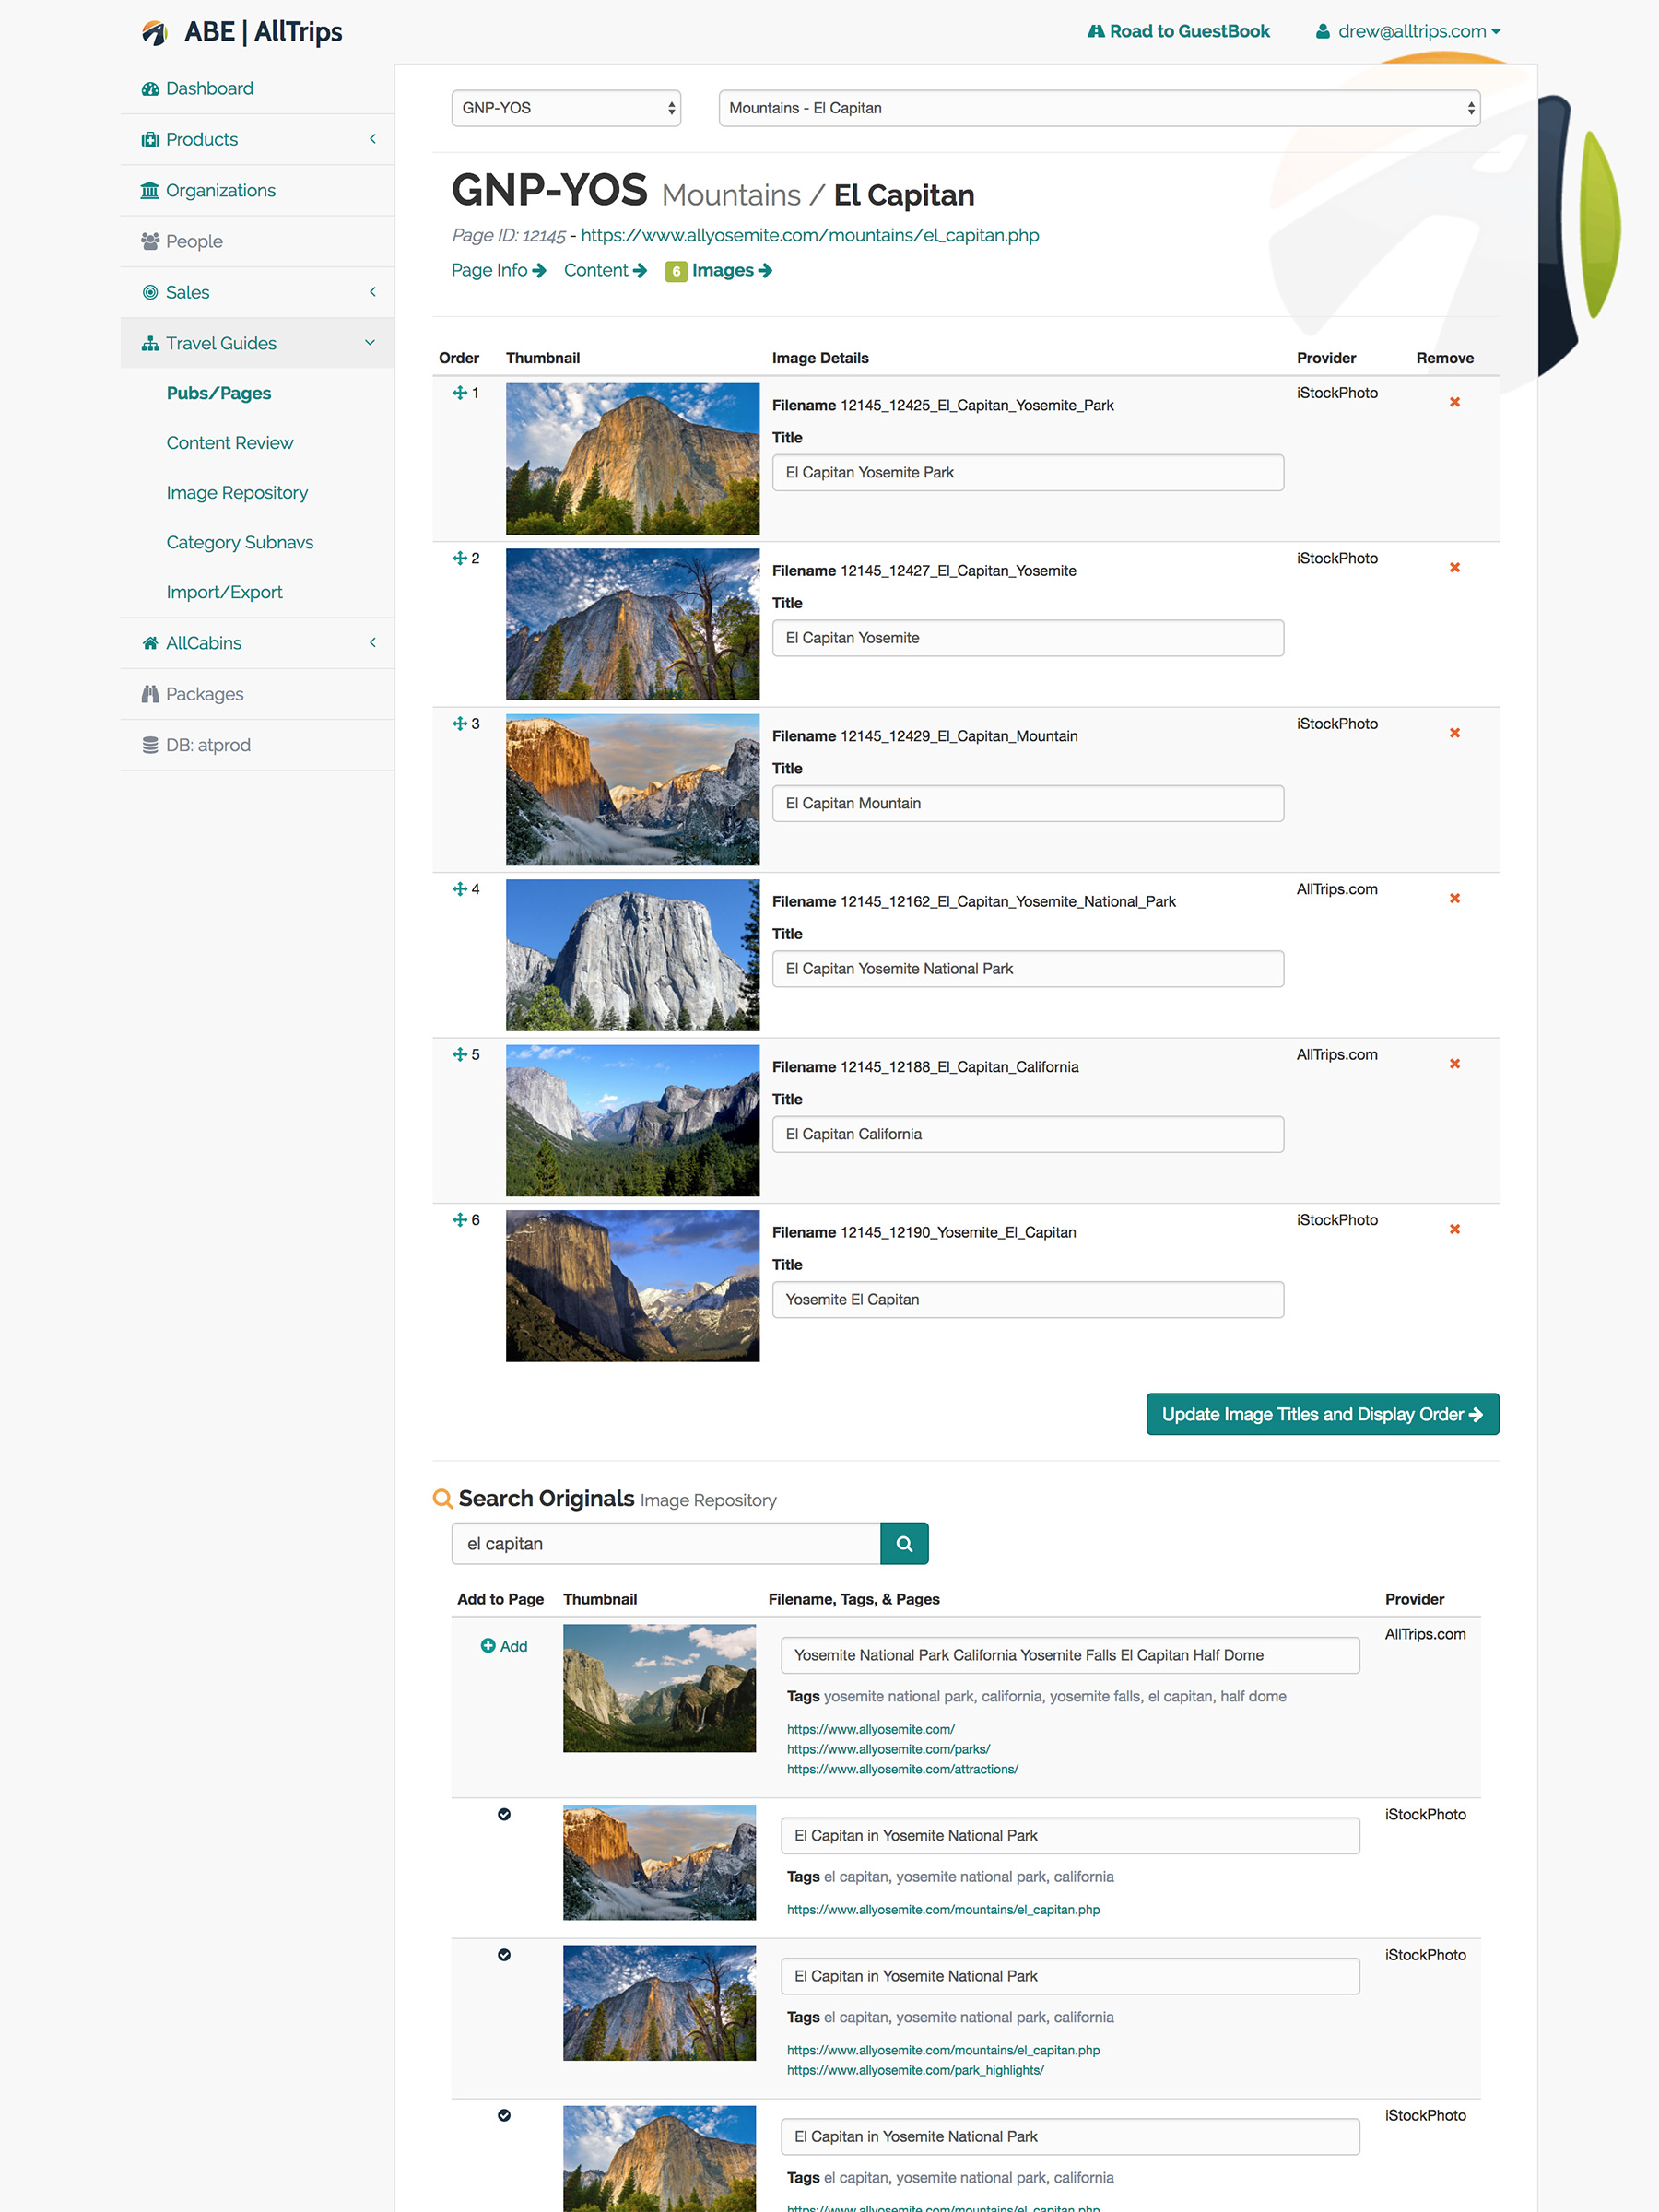Toggle the checkmark on second iStockPhoto result

(504, 1955)
